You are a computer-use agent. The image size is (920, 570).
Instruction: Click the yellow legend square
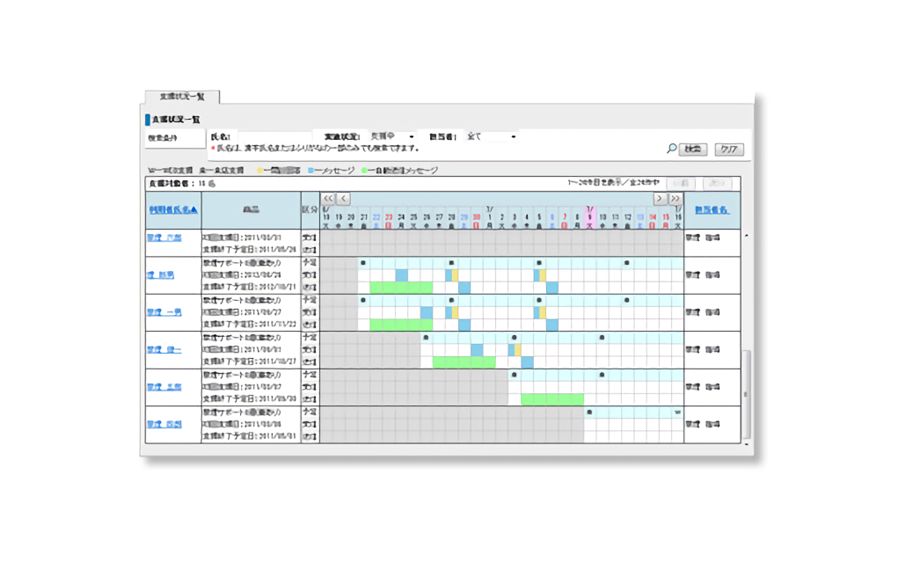pyautogui.click(x=260, y=171)
